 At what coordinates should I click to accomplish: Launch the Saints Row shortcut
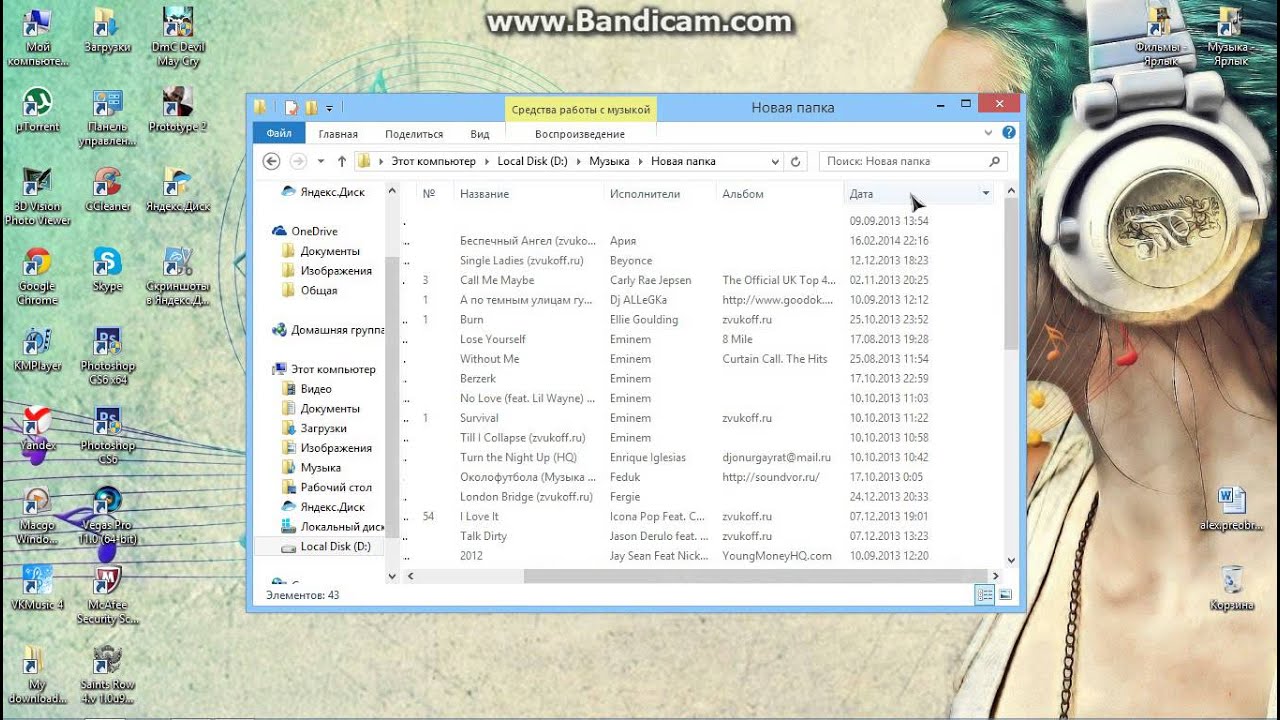(x=107, y=675)
